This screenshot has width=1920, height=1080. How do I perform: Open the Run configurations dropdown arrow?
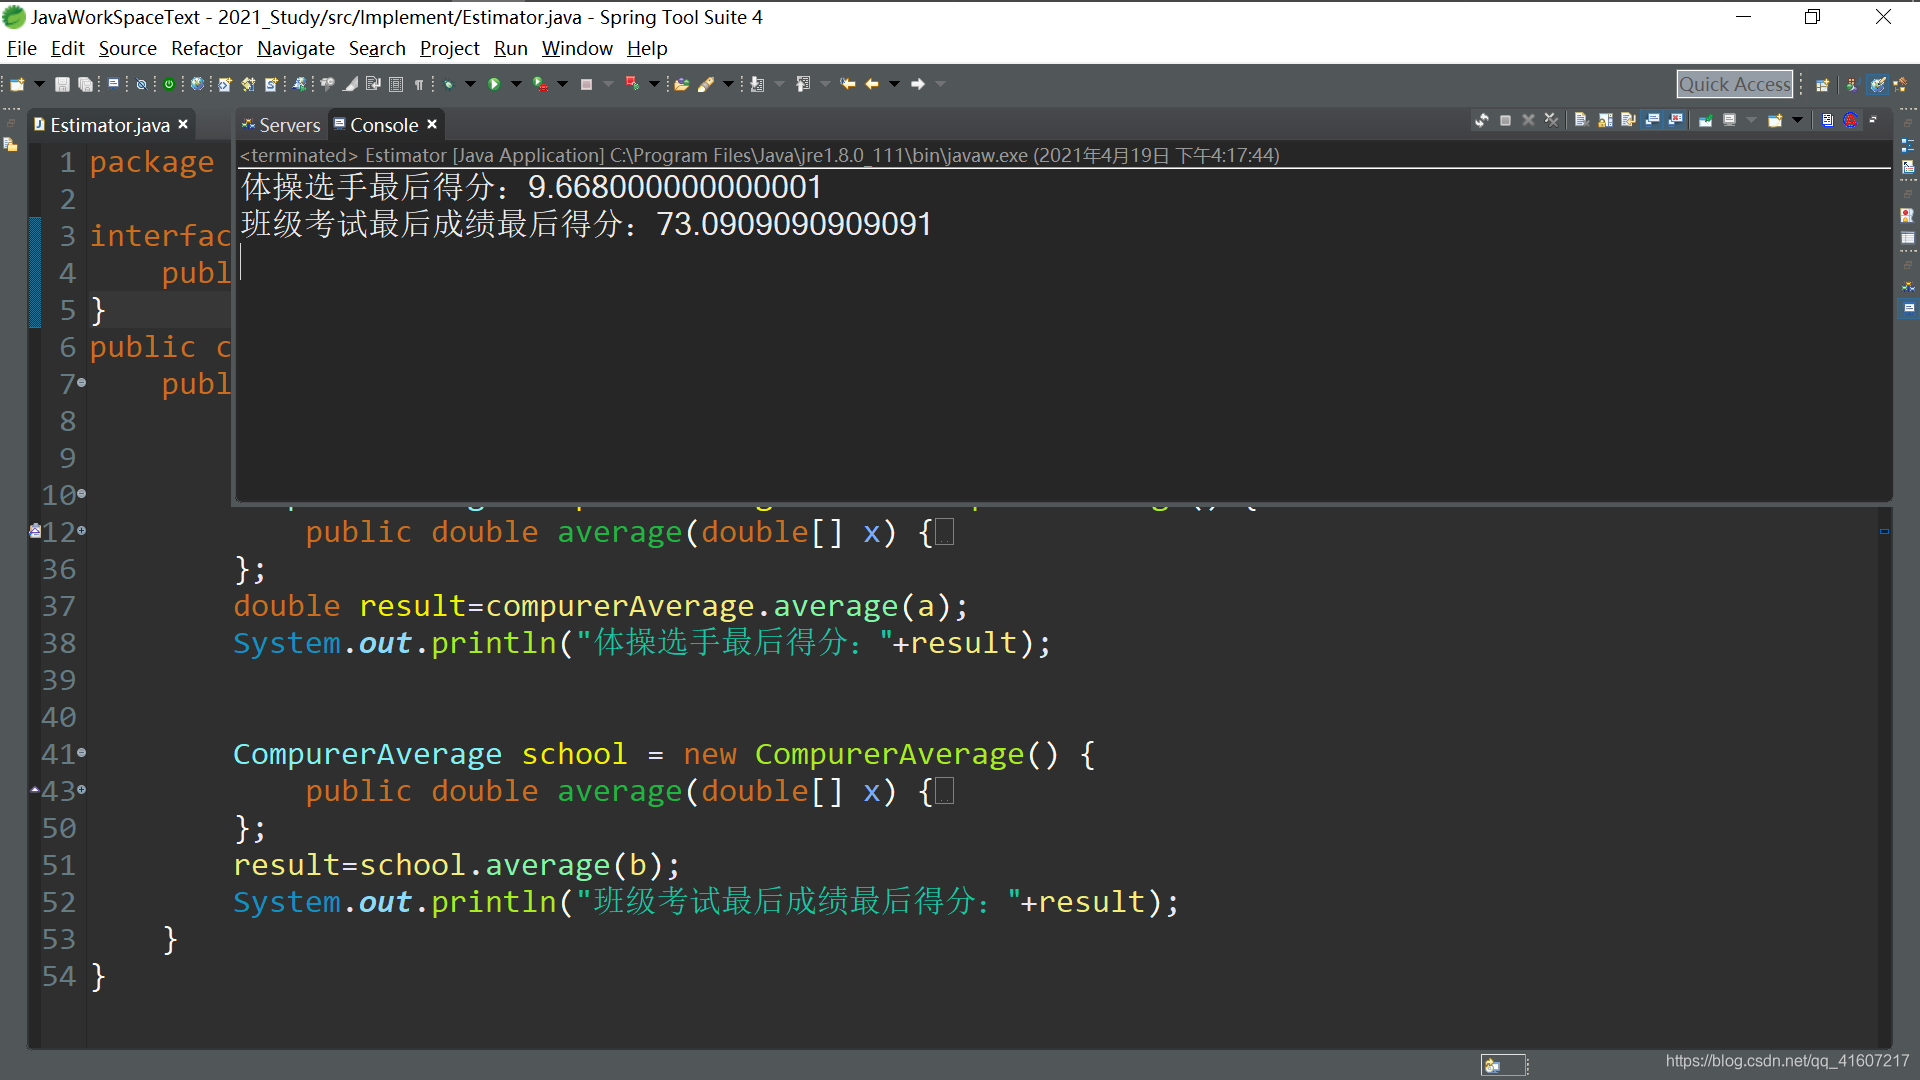click(516, 84)
